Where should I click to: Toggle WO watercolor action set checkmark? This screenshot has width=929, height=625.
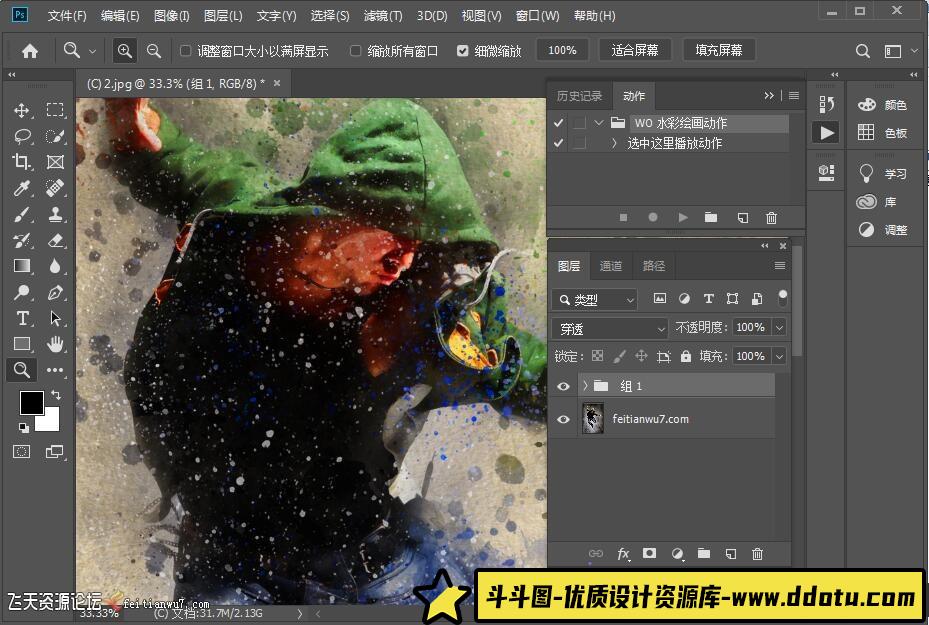coord(558,123)
